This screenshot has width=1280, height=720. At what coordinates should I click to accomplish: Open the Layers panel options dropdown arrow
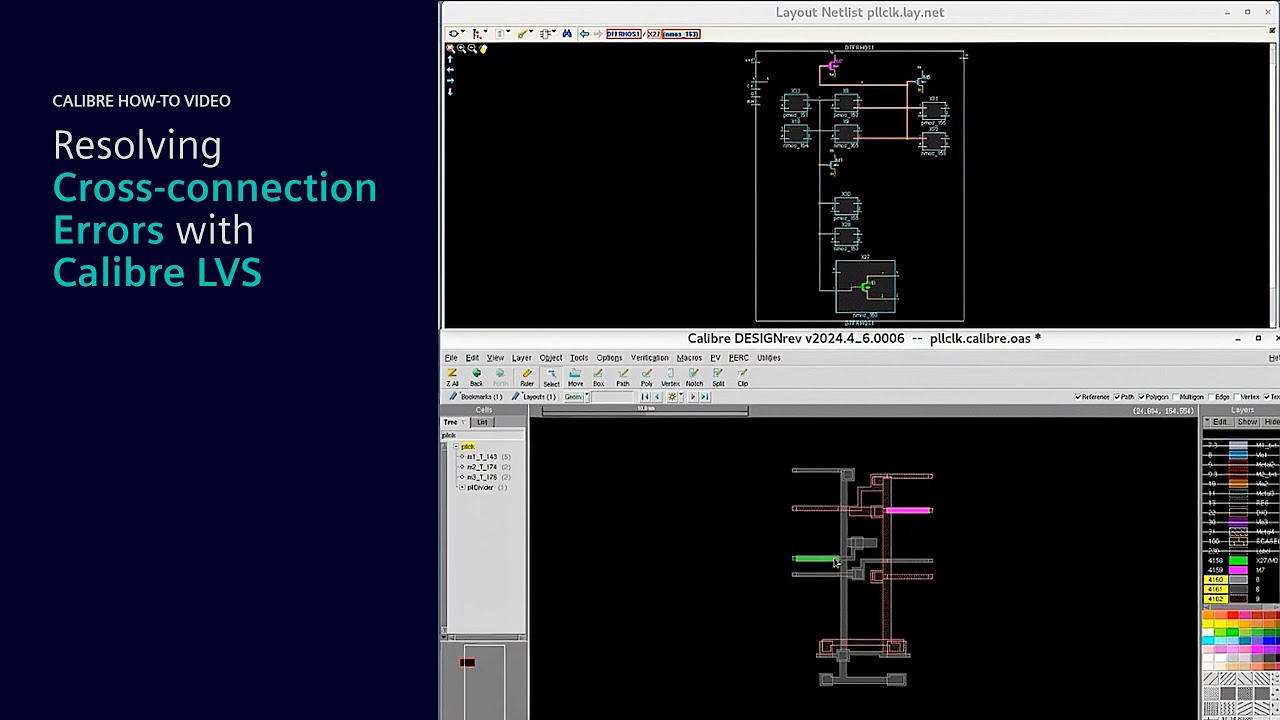[1207, 422]
